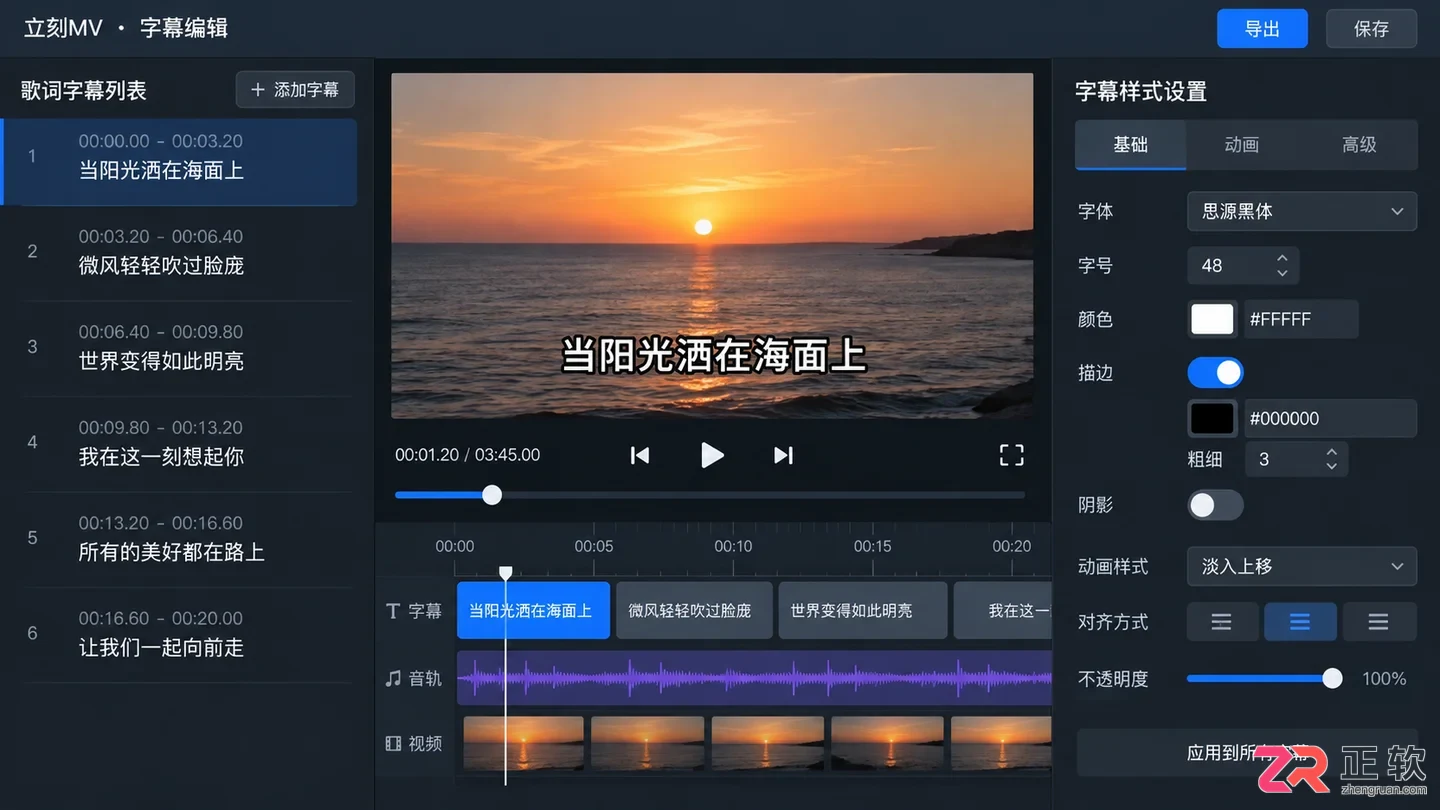This screenshot has height=810, width=1440.
Task: Decrease the 字号 font size value
Action: pyautogui.click(x=1283, y=273)
